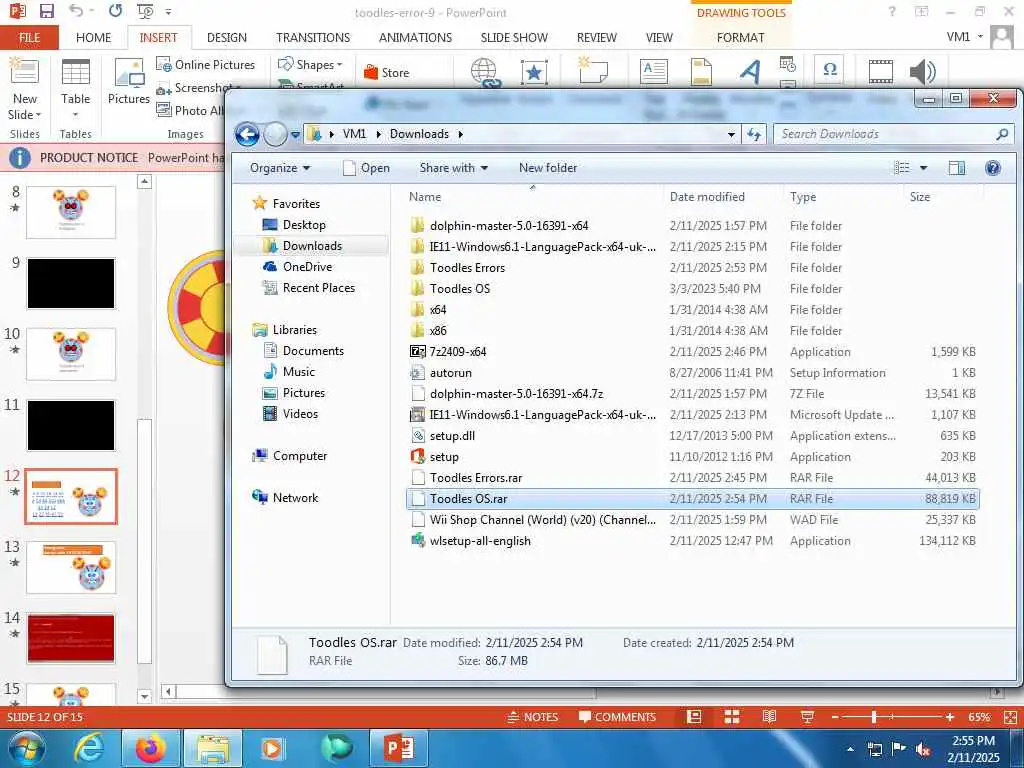Click the zoom in plus button

pyautogui.click(x=949, y=717)
